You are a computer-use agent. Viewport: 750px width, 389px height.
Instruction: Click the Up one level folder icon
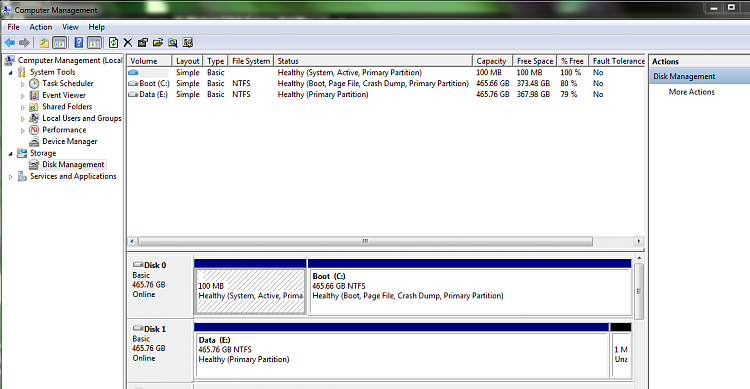point(44,43)
